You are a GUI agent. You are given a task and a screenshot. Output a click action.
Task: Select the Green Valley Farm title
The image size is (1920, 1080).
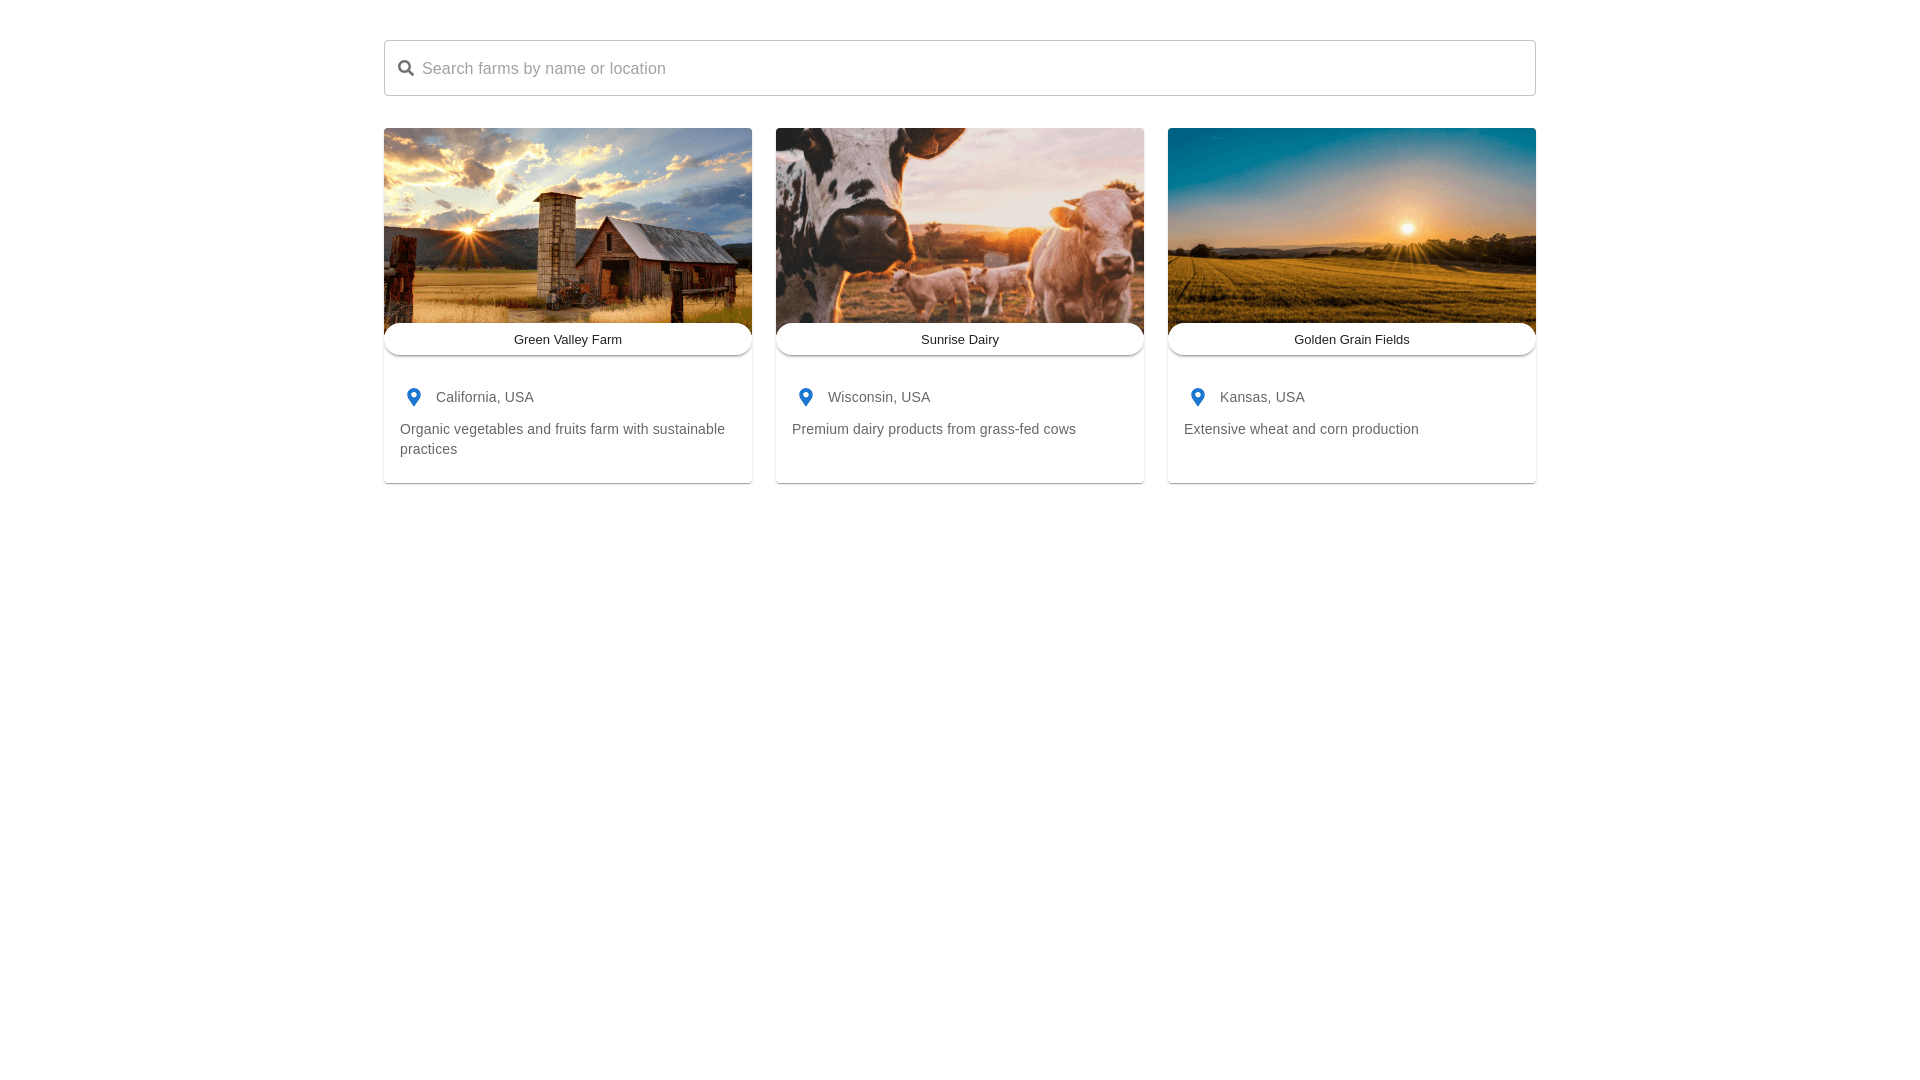(x=568, y=340)
